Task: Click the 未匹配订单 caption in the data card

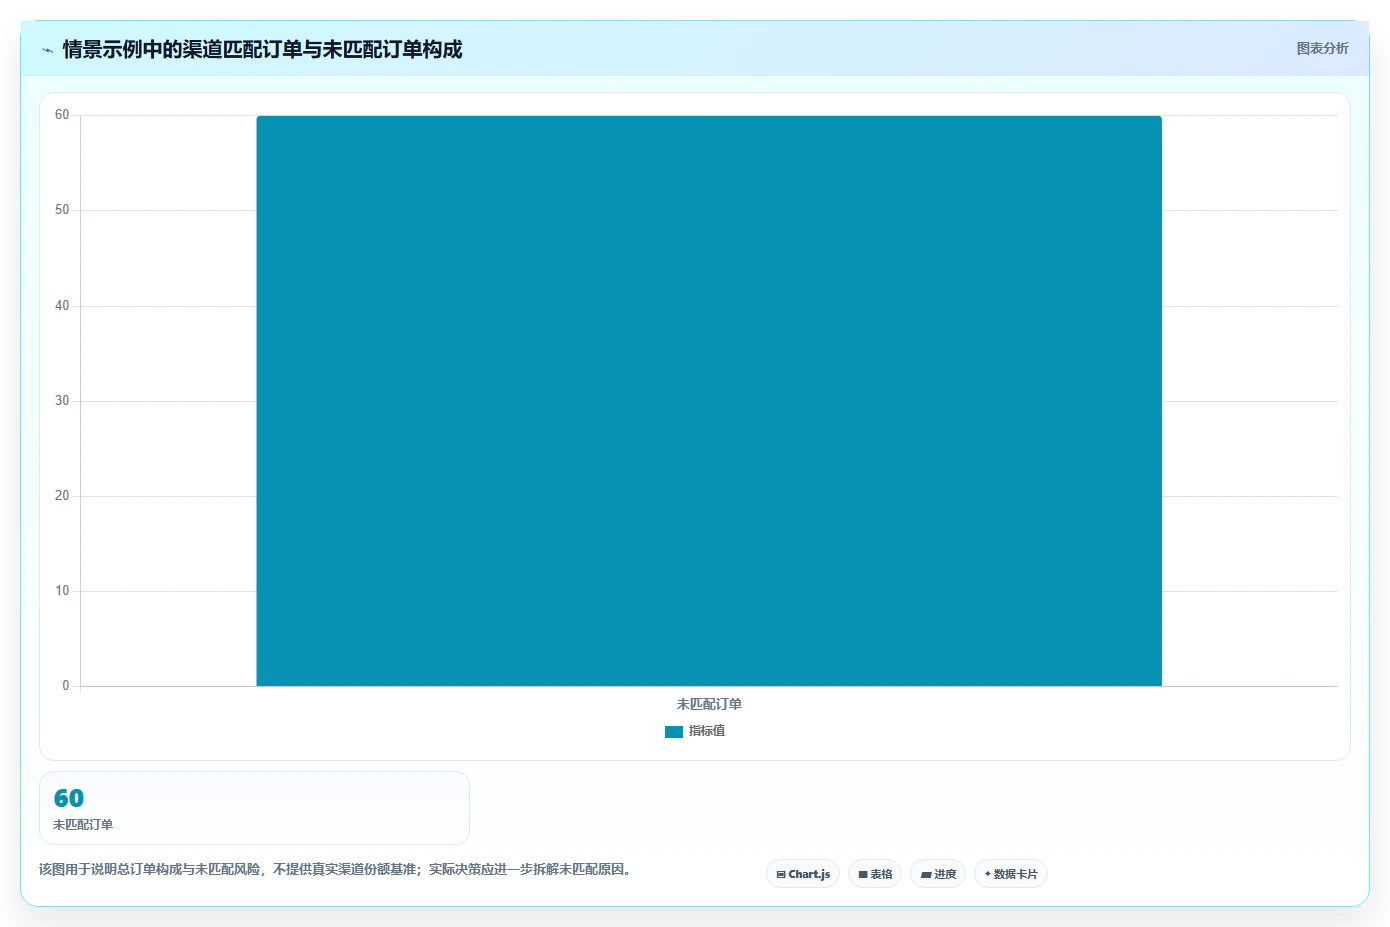Action: pos(83,825)
